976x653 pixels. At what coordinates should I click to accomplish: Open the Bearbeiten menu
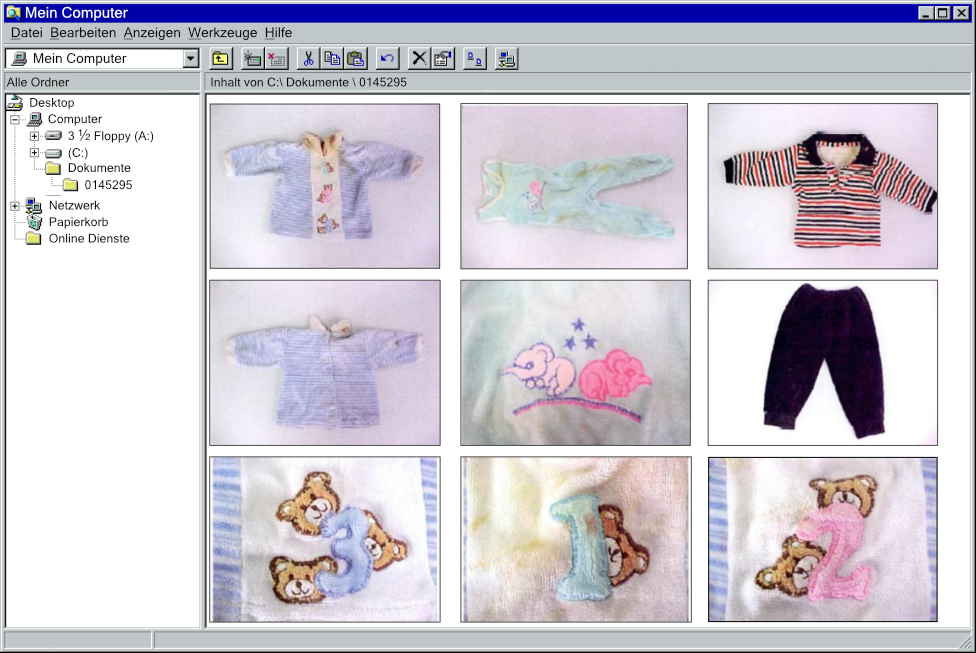[x=82, y=33]
